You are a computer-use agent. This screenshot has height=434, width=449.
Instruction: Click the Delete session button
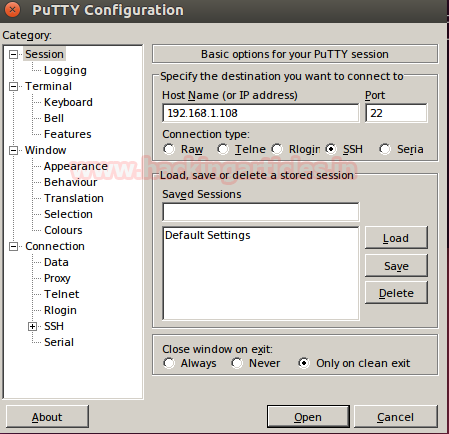[x=396, y=293]
